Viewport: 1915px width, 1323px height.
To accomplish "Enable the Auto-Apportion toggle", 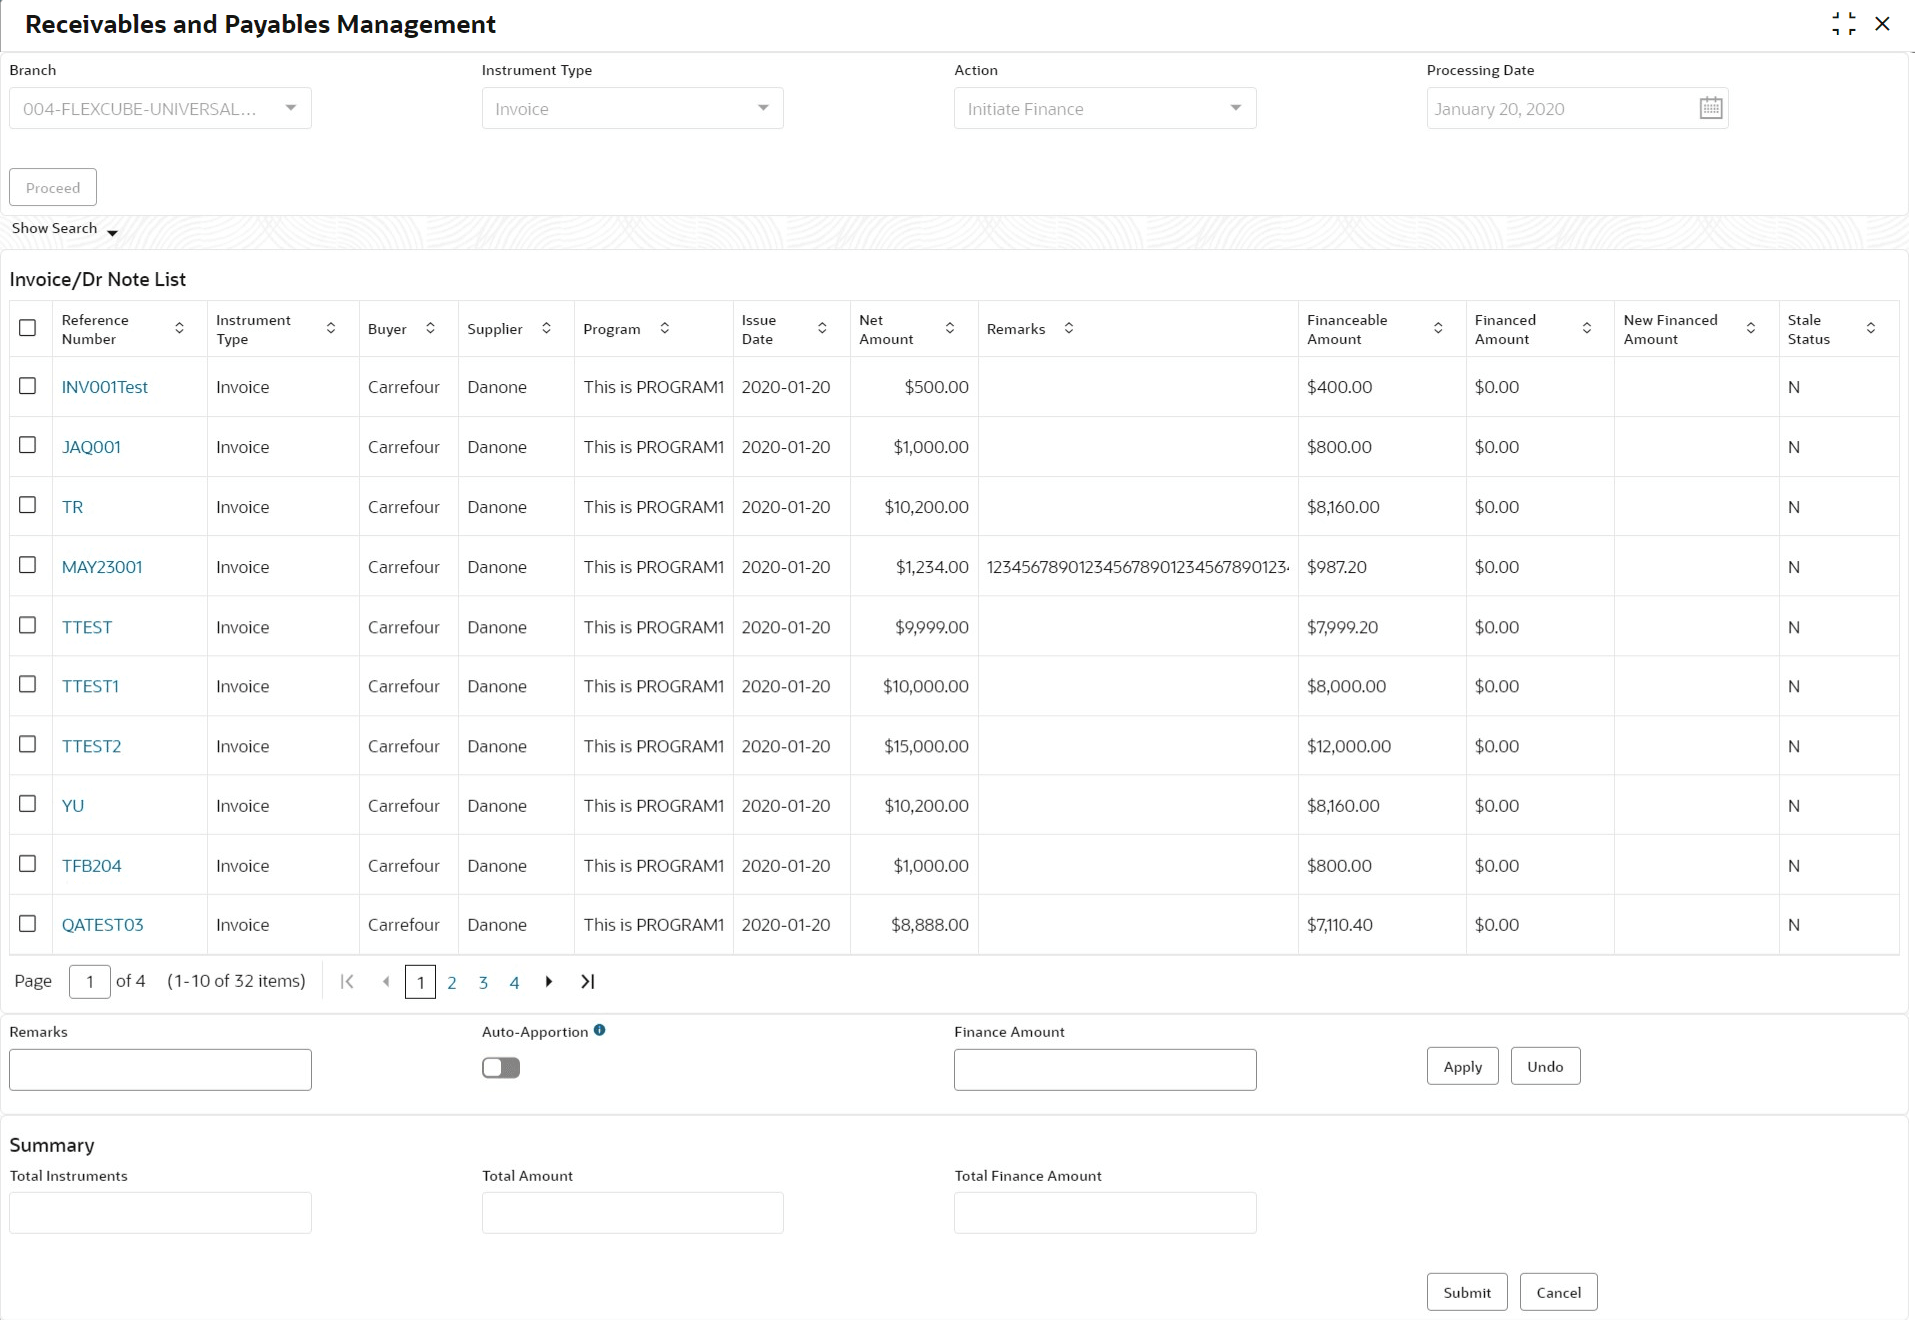I will click(x=501, y=1068).
